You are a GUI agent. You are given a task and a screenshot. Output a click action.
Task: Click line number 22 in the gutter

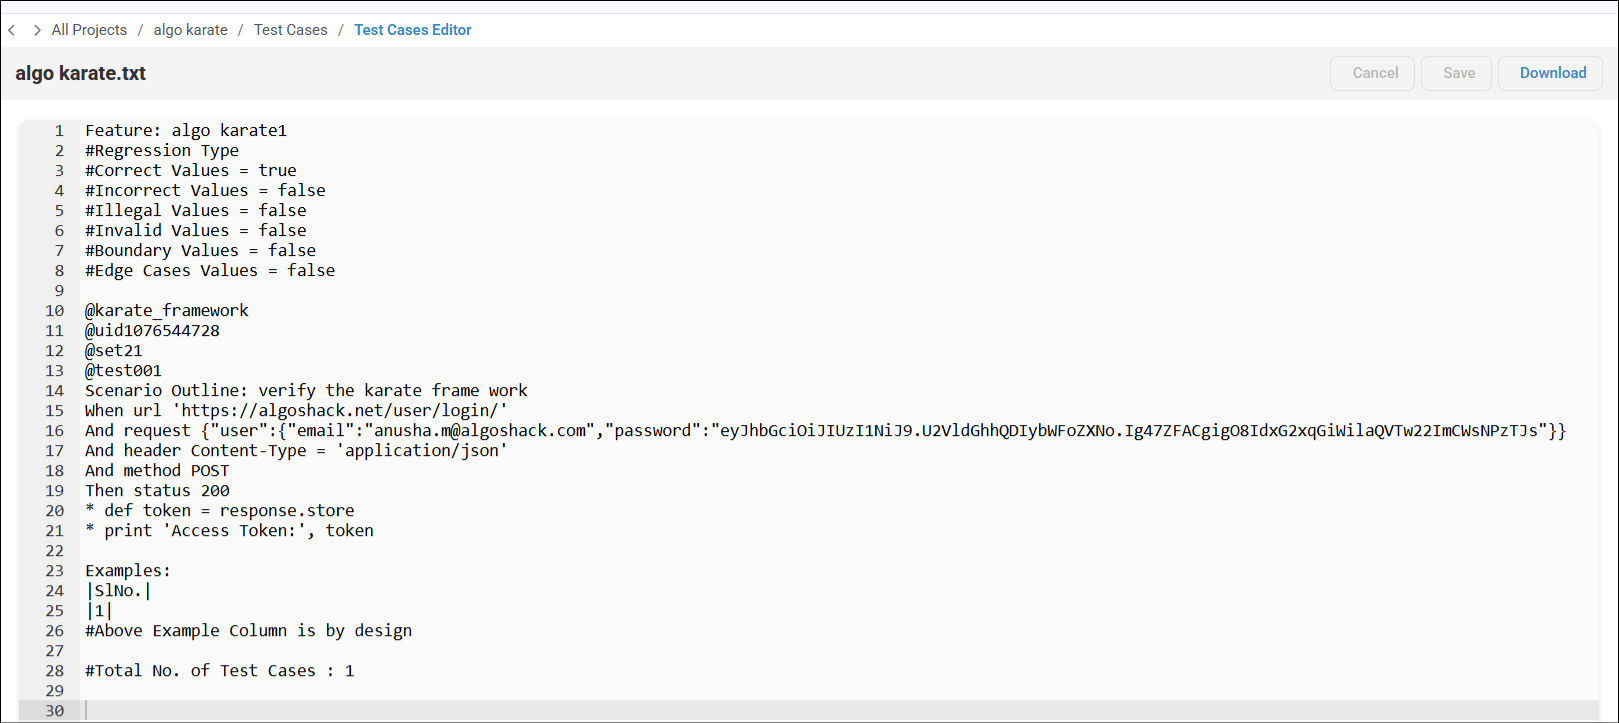tap(54, 550)
